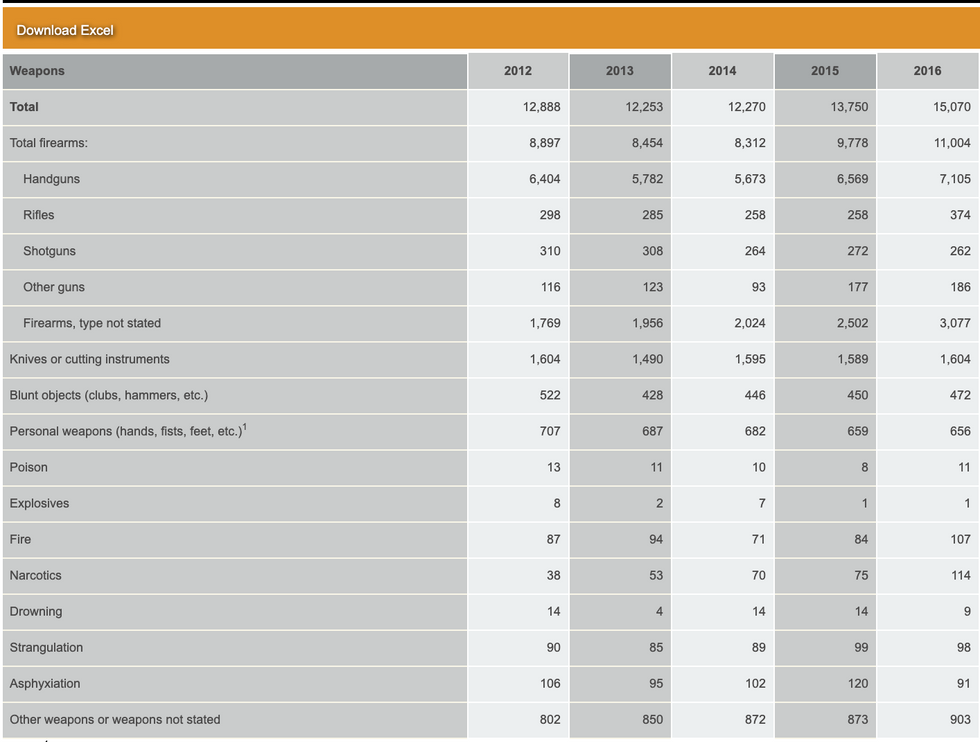Image resolution: width=980 pixels, height=742 pixels.
Task: Select firearms not stated value 3,077
Action: (955, 323)
